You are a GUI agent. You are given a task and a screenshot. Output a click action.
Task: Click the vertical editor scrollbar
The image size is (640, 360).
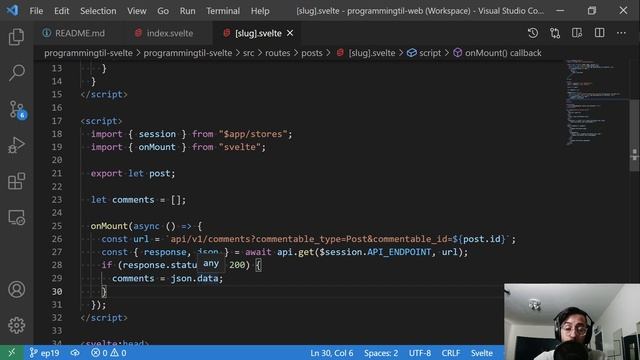[x=634, y=136]
